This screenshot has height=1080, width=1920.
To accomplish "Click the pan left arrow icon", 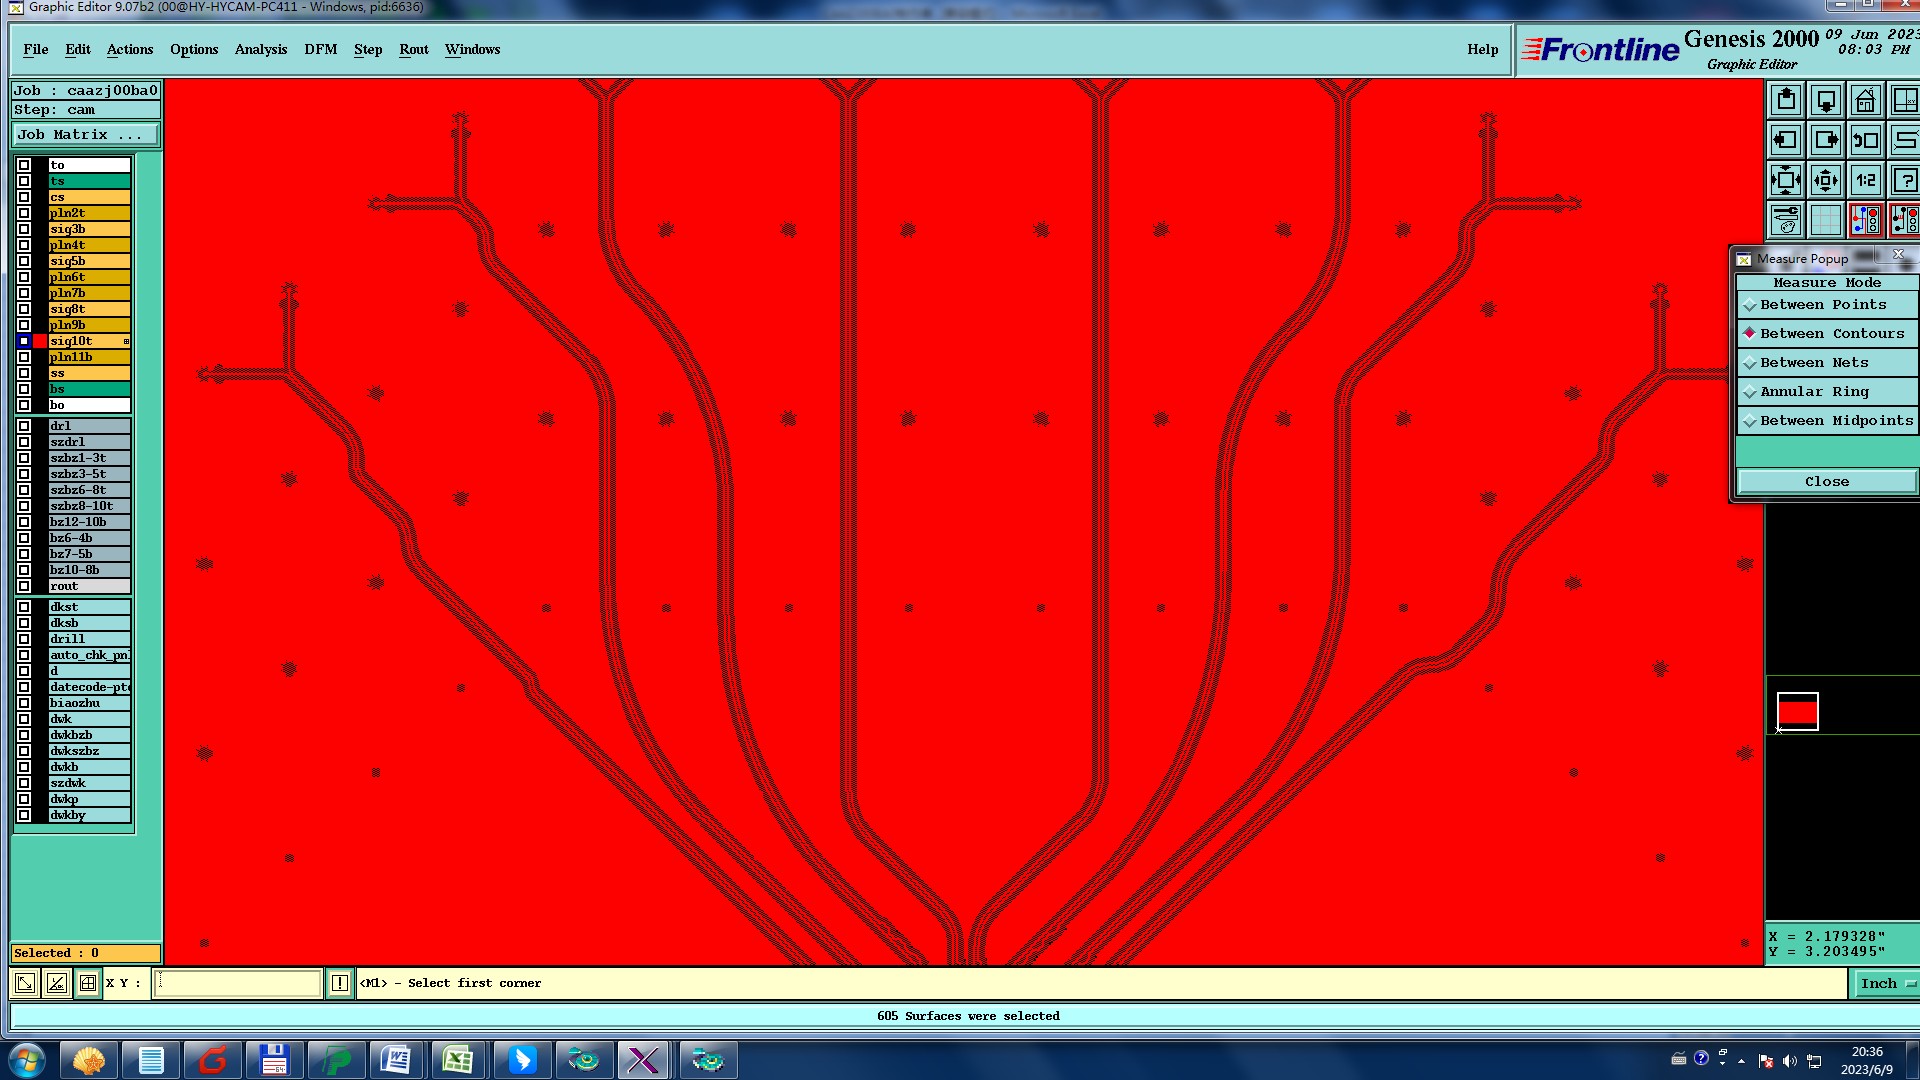I will (1786, 141).
